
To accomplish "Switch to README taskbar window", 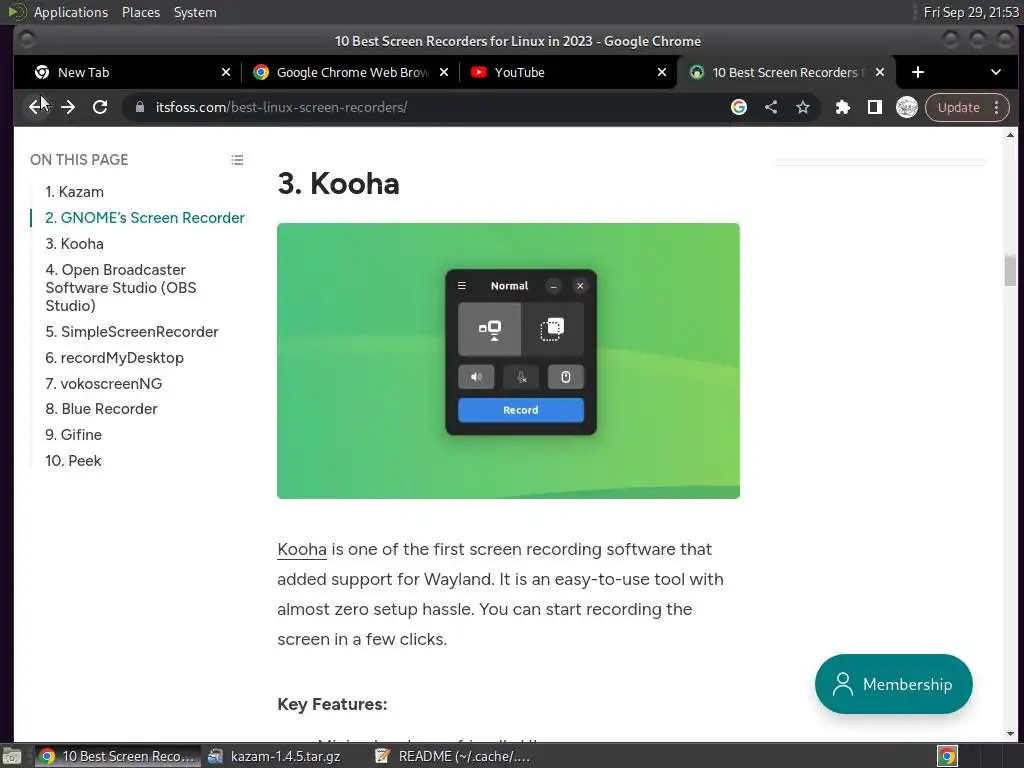I will point(453,756).
